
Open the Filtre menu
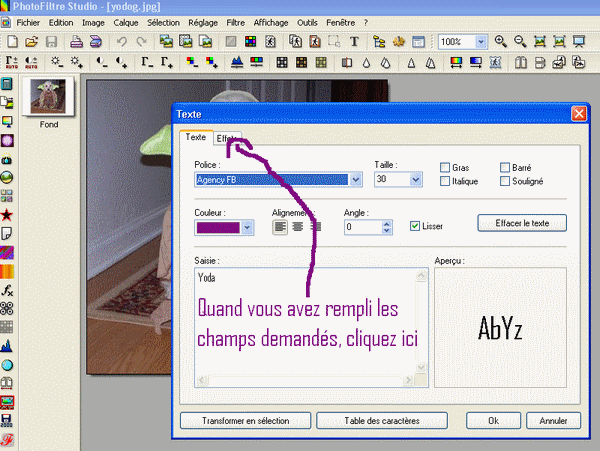(x=235, y=23)
